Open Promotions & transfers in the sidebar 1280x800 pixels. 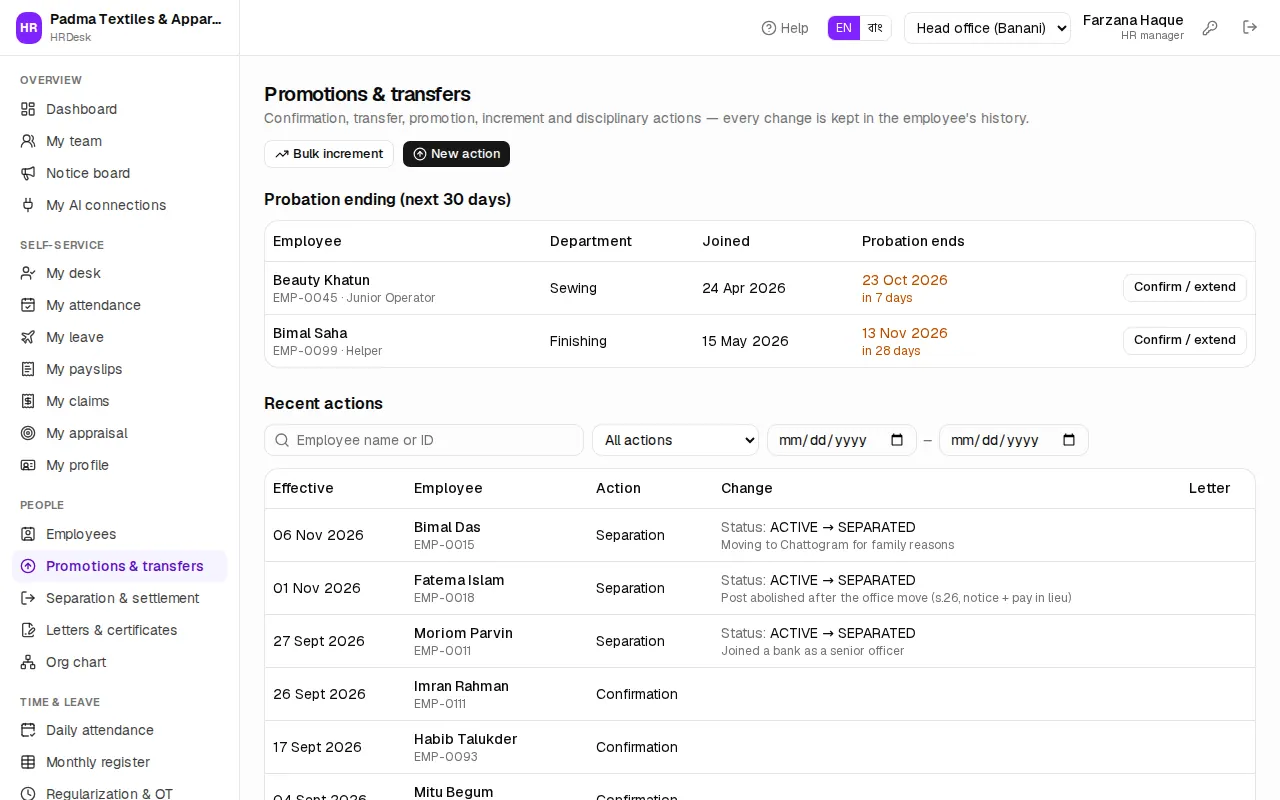tap(120, 566)
